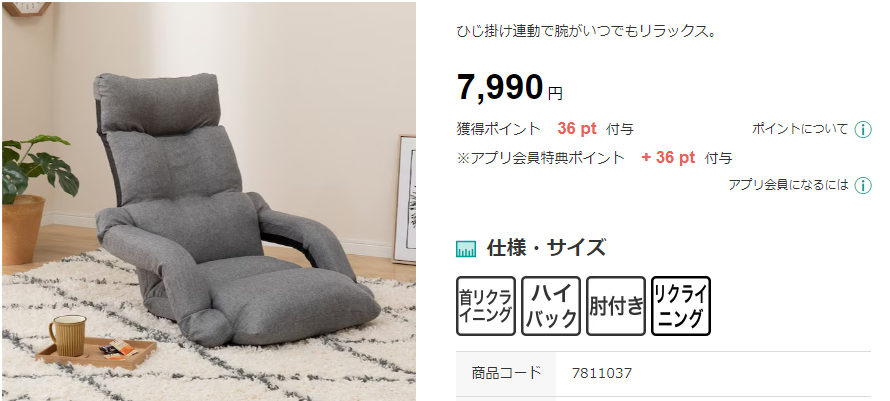Screen dimensions: 890x401
Task: Click the red 36 pt earned points value
Action: click(577, 129)
